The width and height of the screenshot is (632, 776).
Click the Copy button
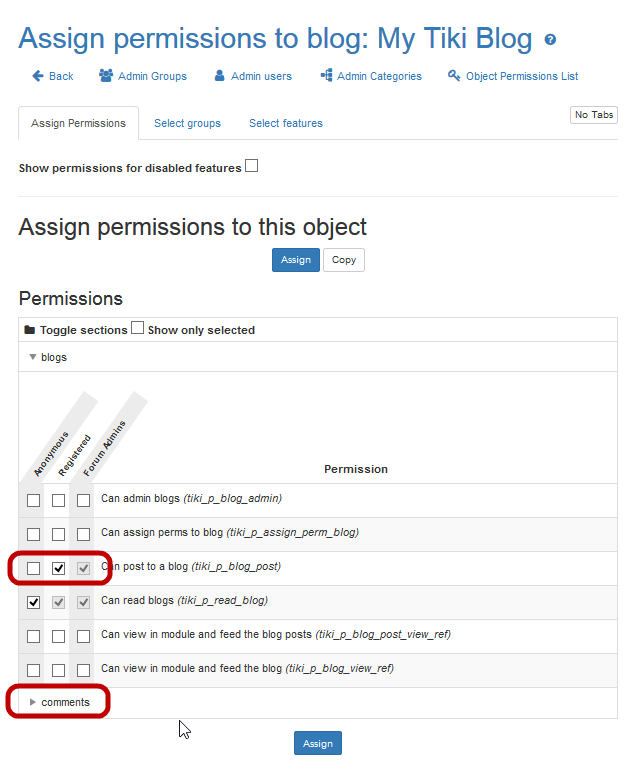click(x=344, y=260)
